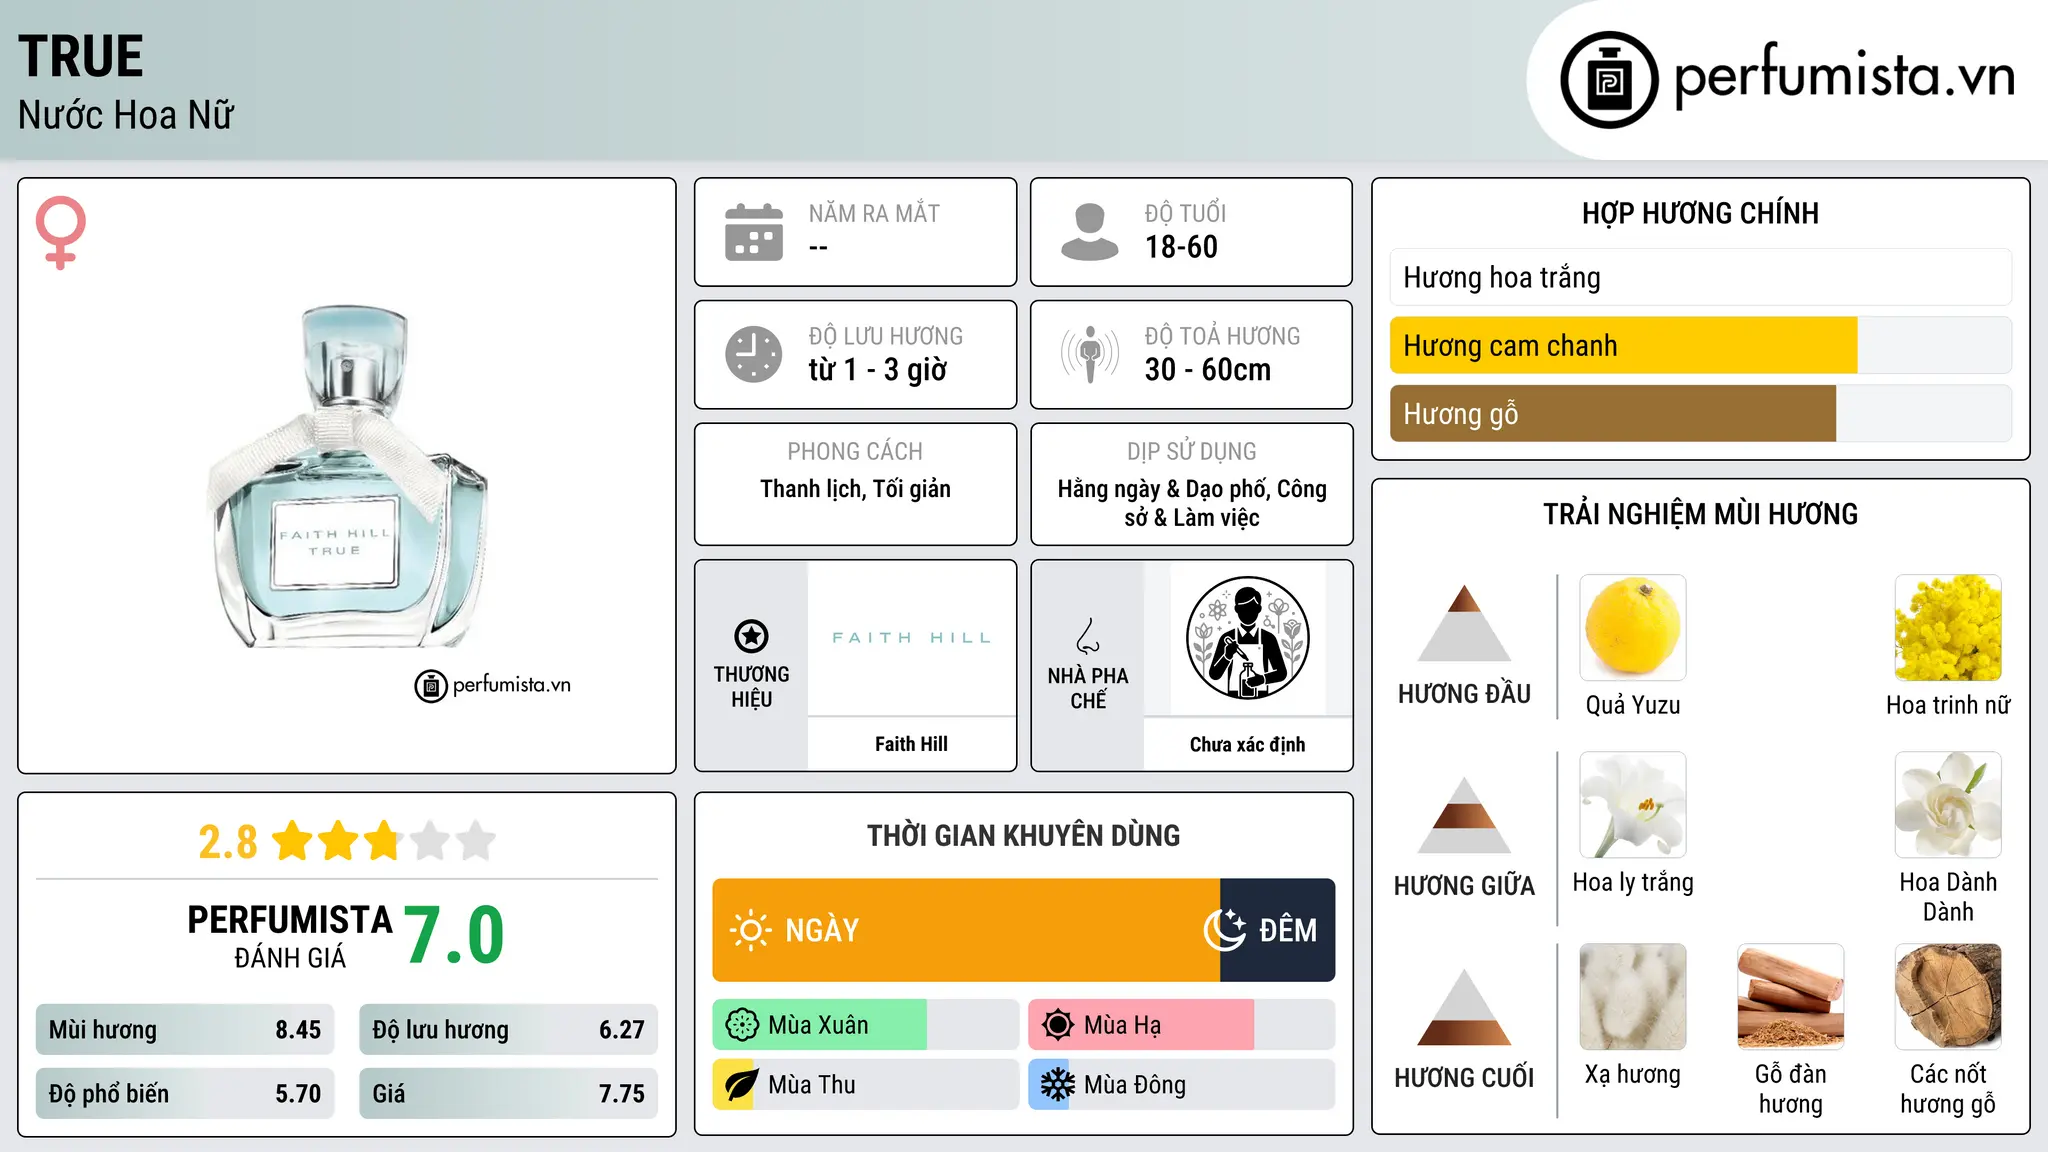Select the Hoa Dành Dành note image
The height and width of the screenshot is (1152, 2048).
(x=1948, y=805)
